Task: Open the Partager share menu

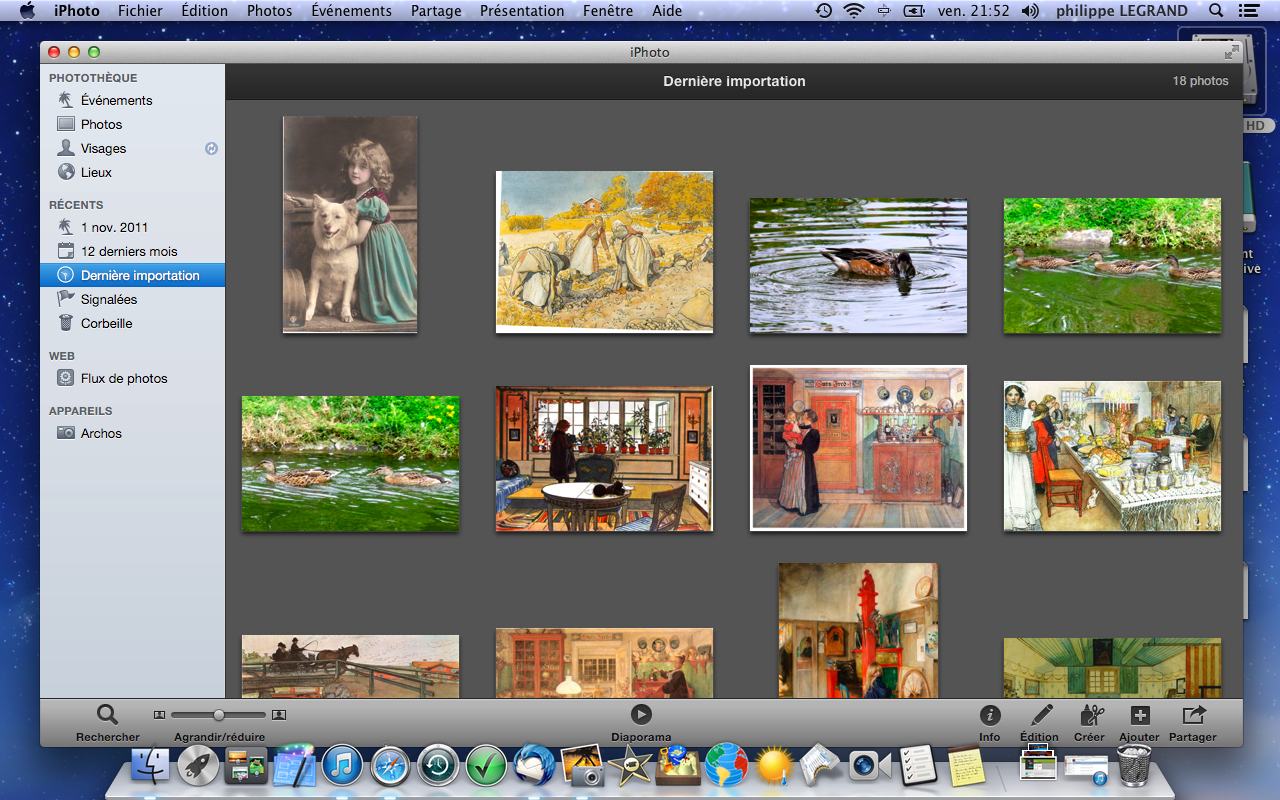Action: [1194, 715]
